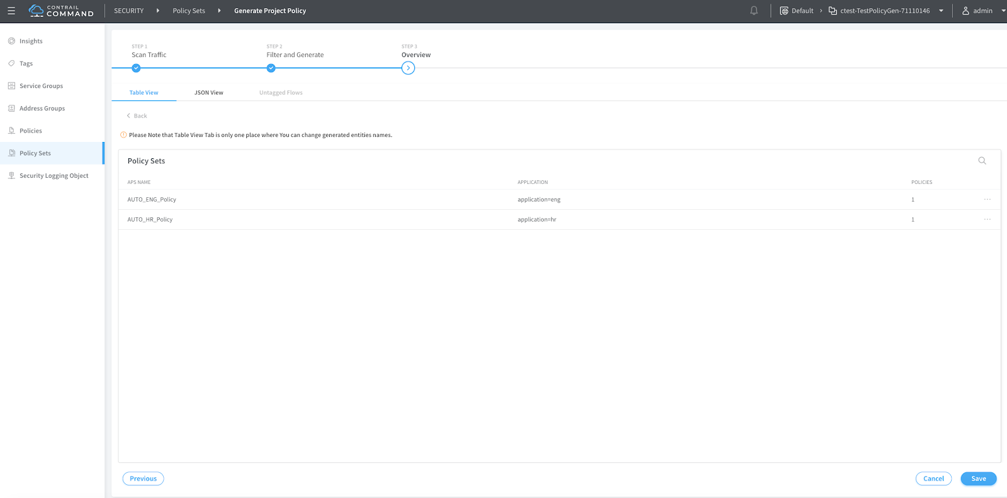Click the AUTO_HR_Policy name cell
This screenshot has width=1007, height=498.
150,220
